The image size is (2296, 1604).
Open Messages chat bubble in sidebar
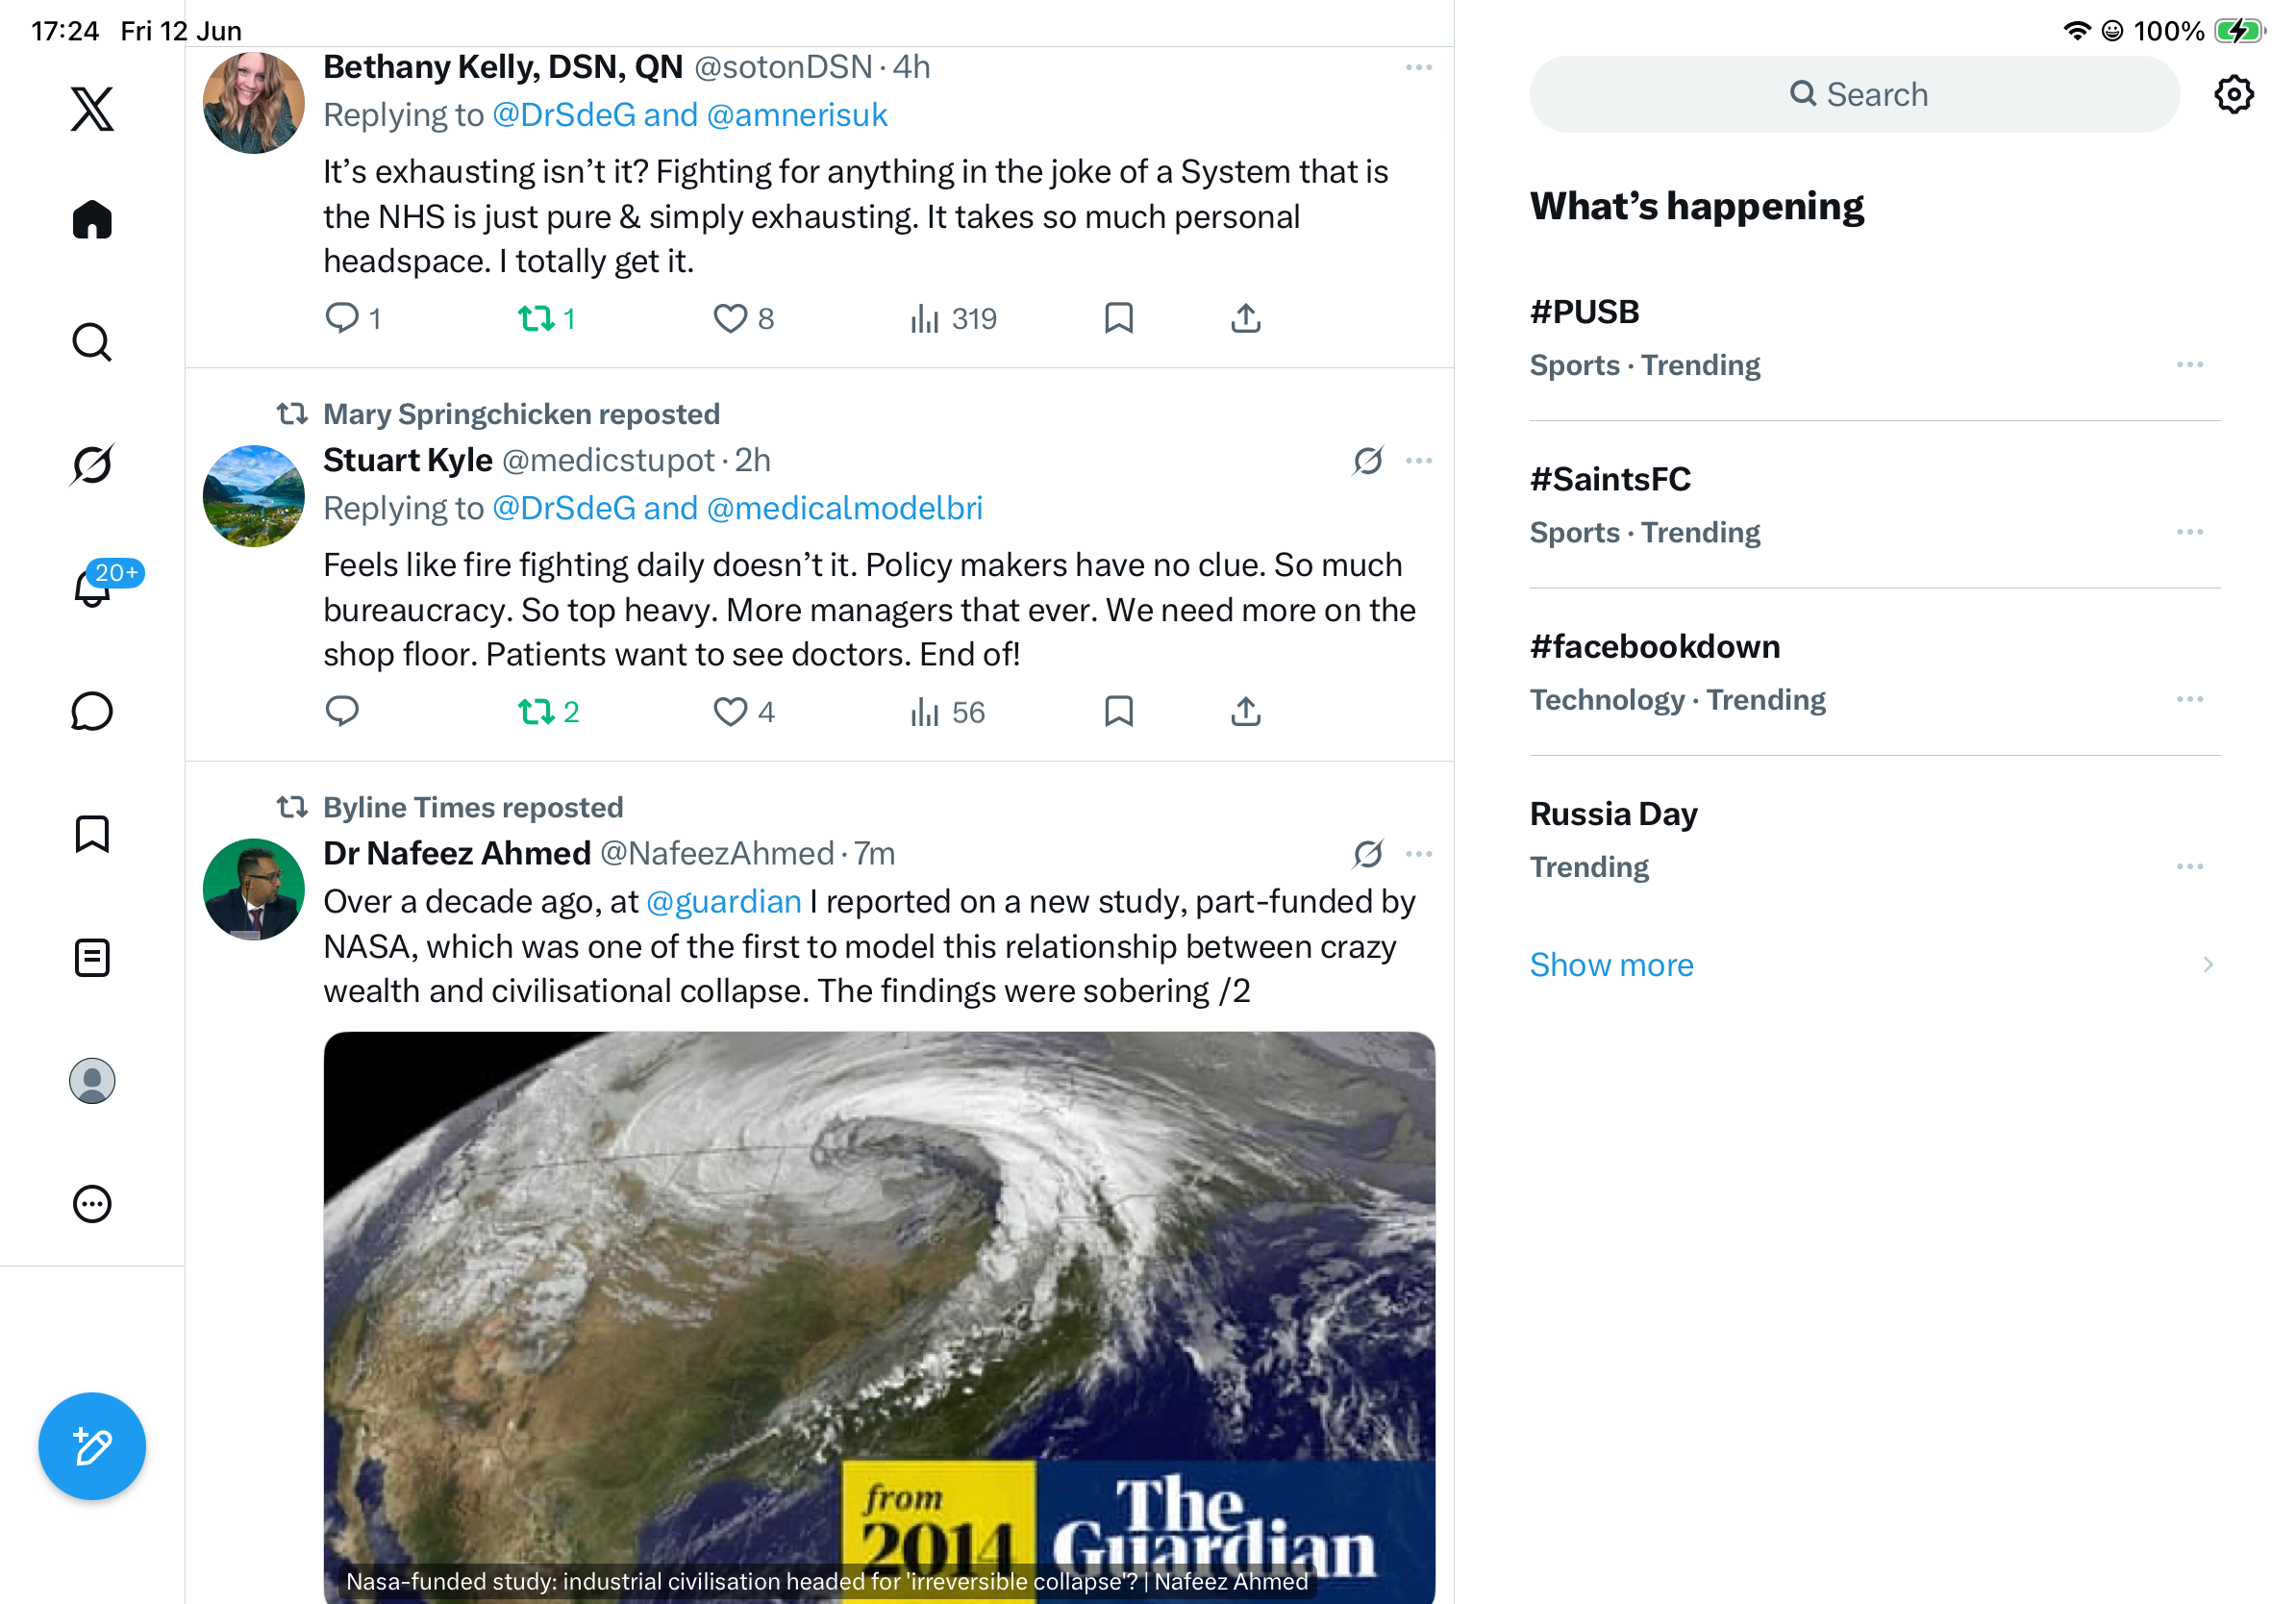[92, 711]
